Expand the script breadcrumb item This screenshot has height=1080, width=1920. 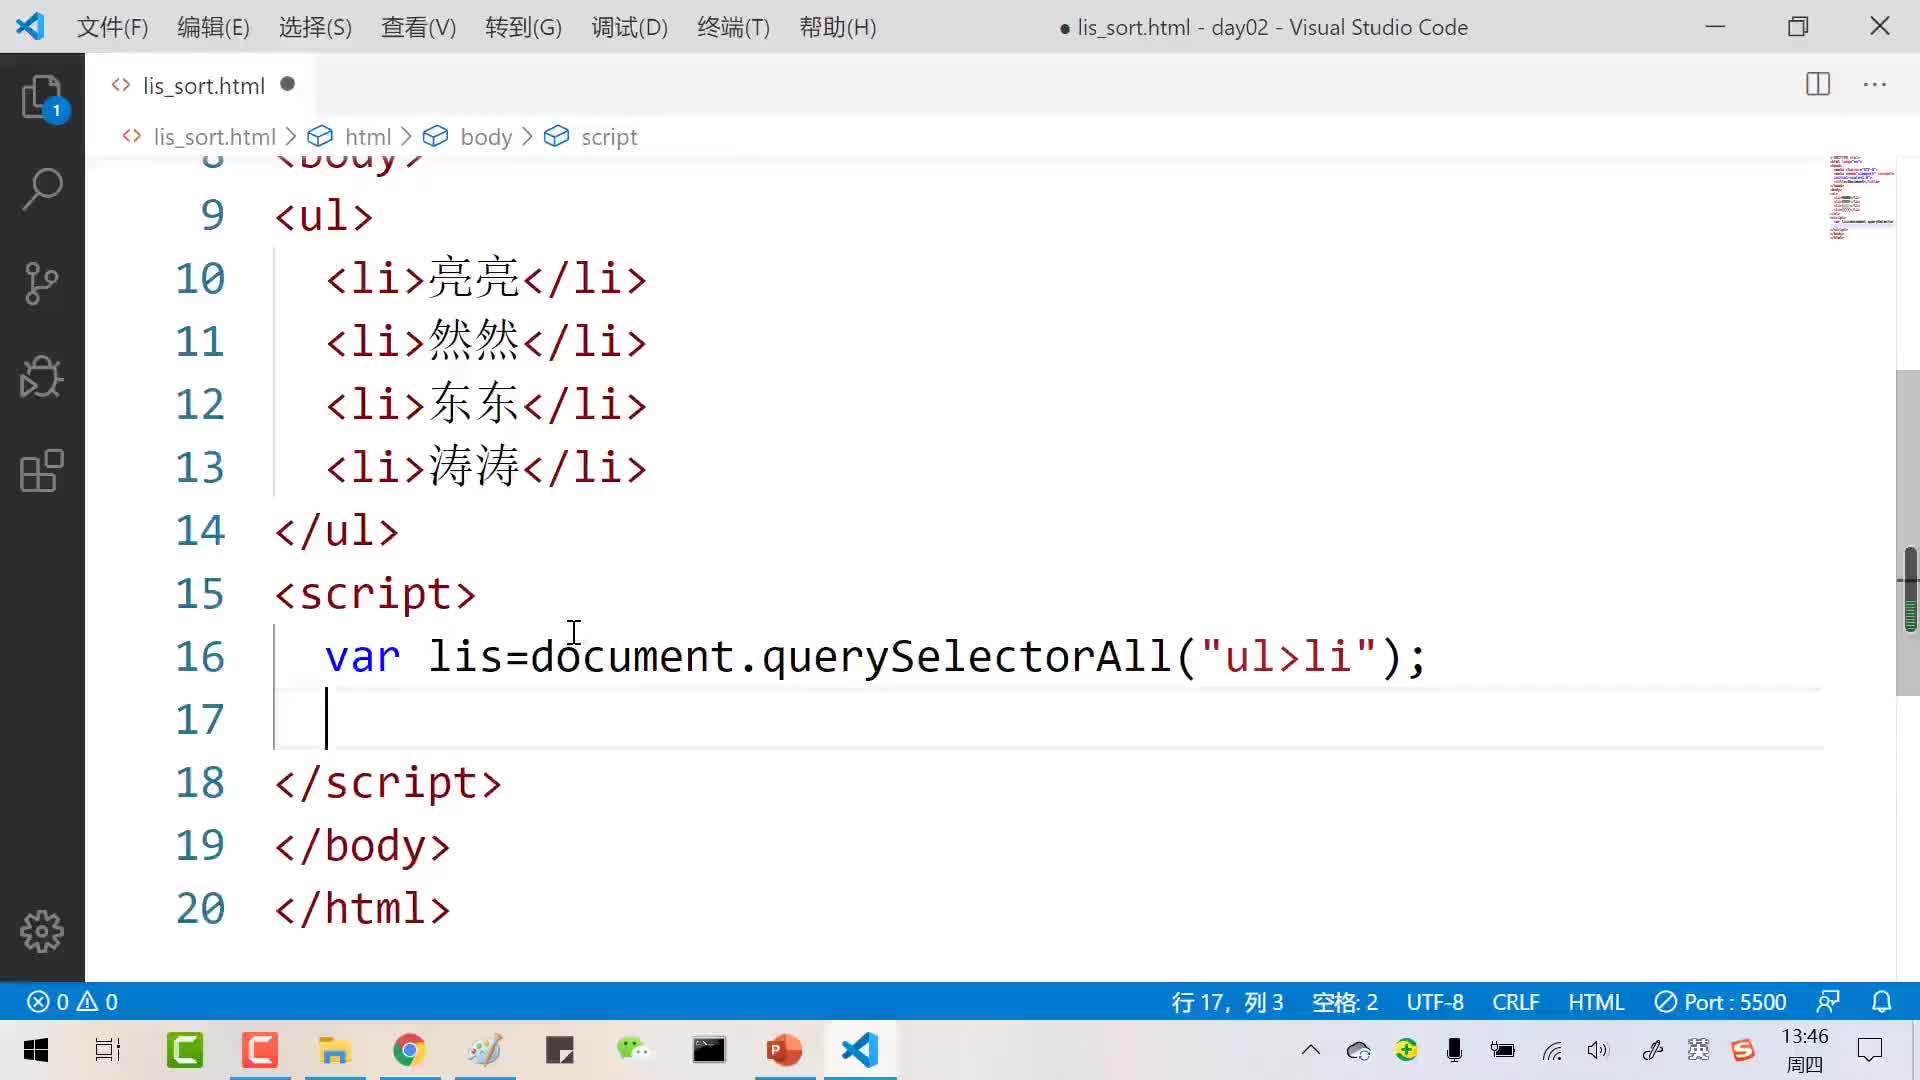click(x=608, y=137)
